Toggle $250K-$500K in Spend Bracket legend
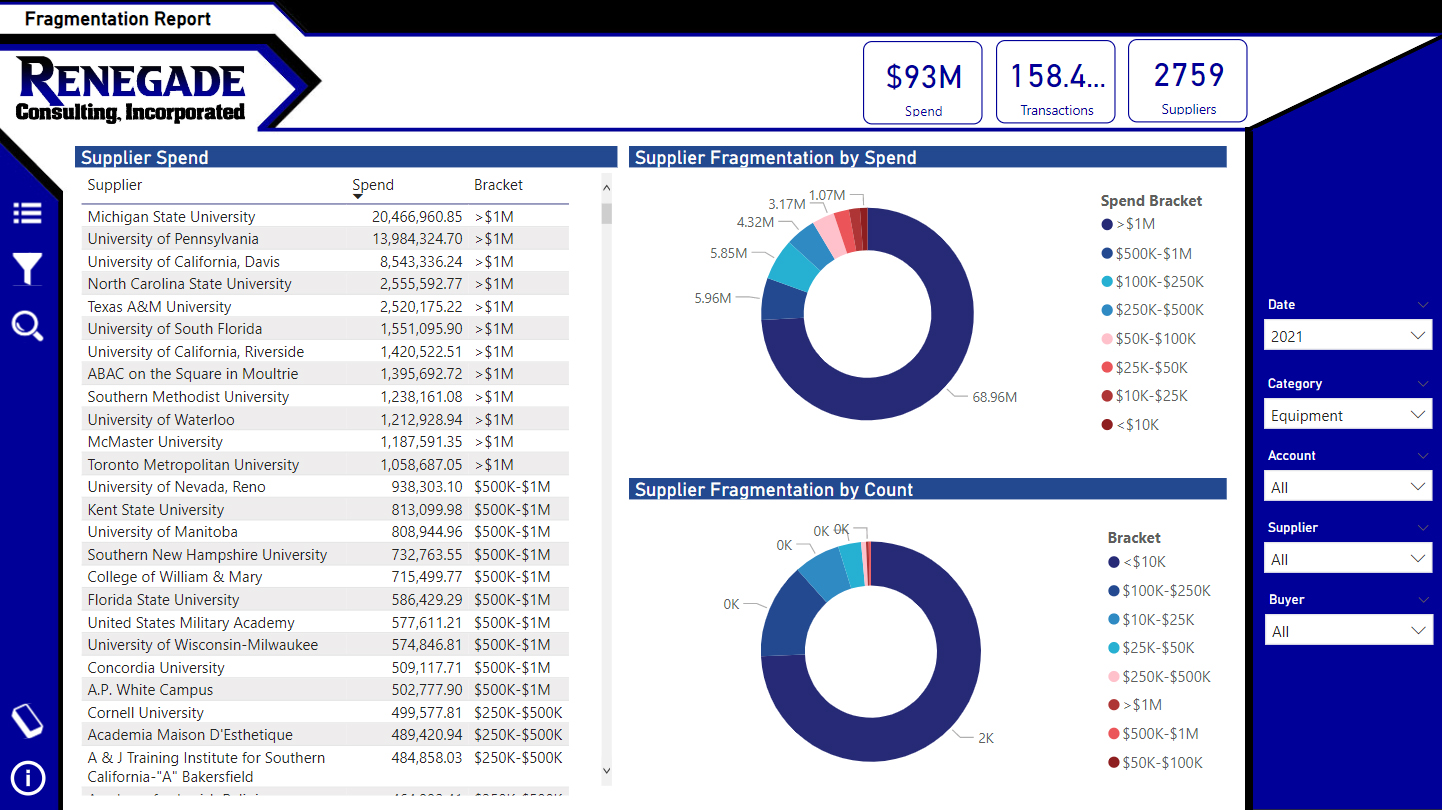Screen dimensions: 1442x810 coord(1152,310)
